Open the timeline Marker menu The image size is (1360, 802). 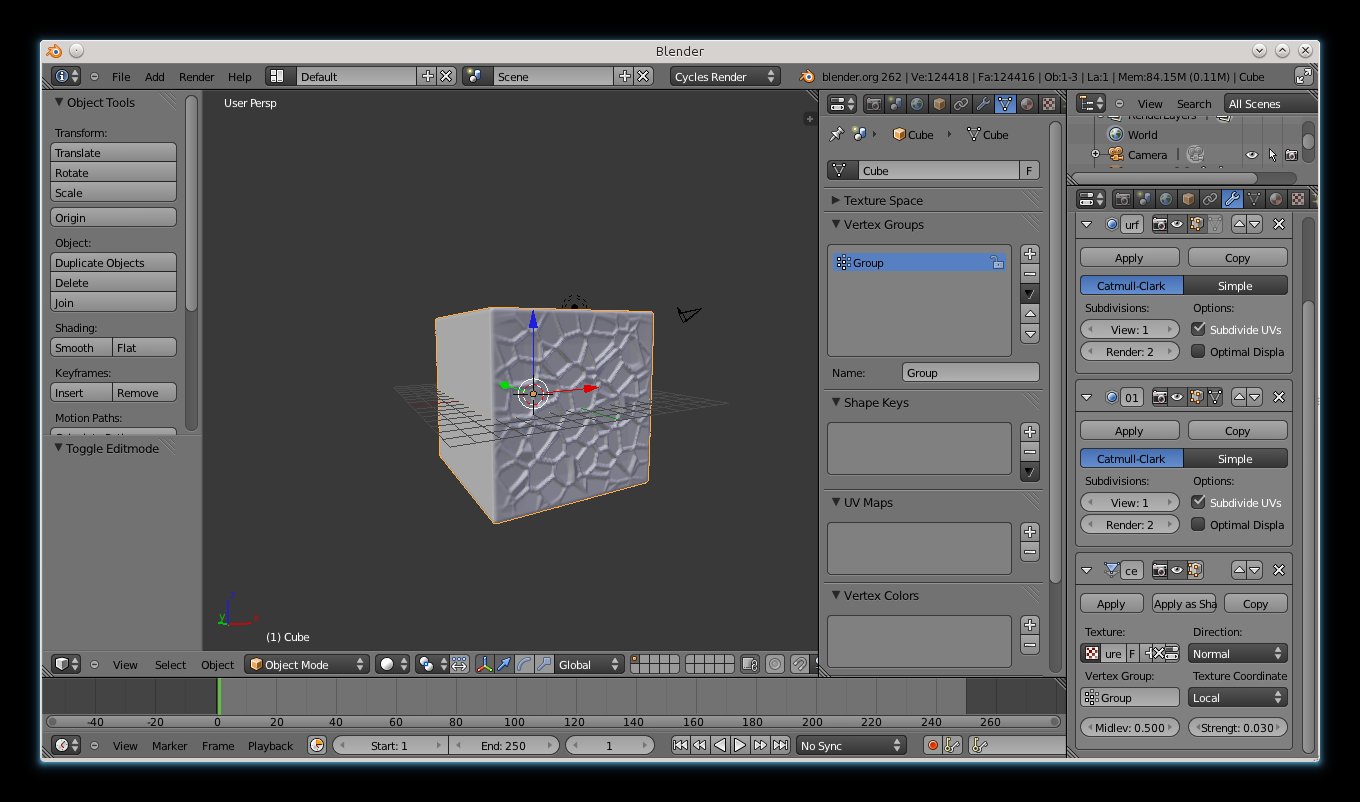click(169, 745)
